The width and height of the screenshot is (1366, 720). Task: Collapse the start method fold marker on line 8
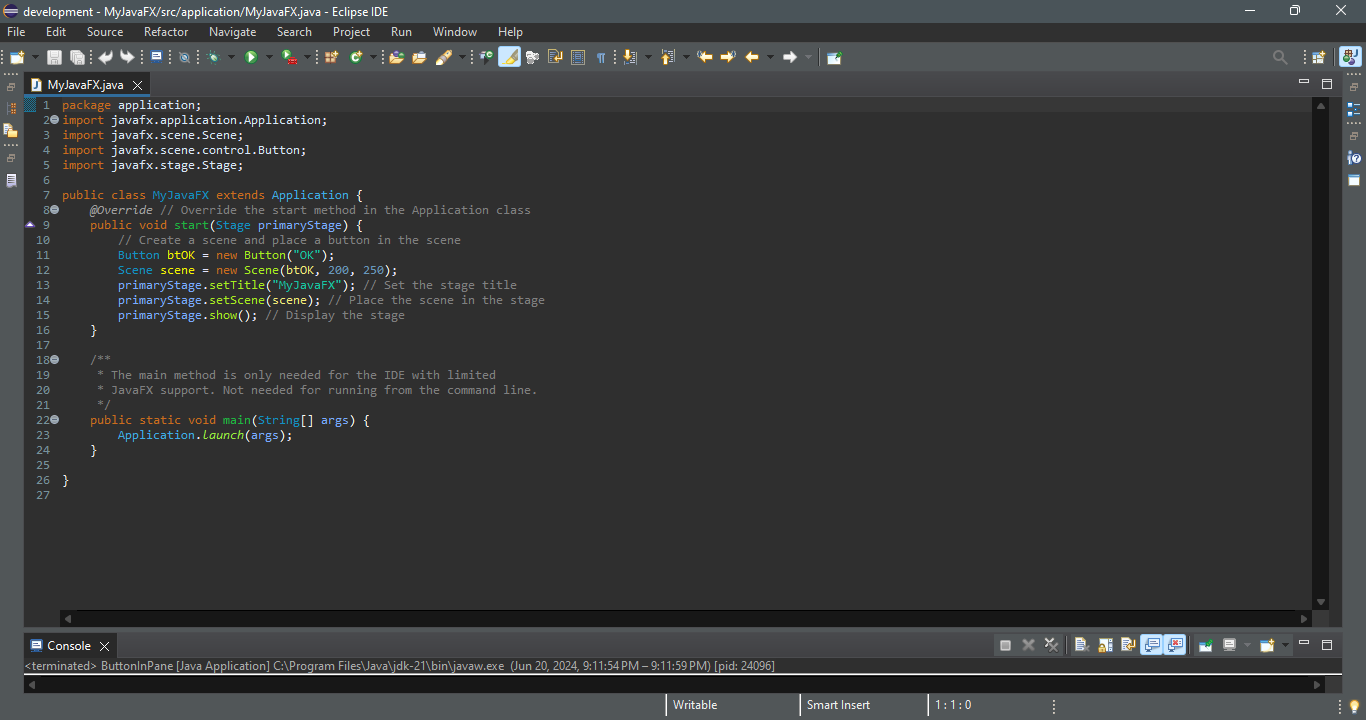pyautogui.click(x=54, y=210)
